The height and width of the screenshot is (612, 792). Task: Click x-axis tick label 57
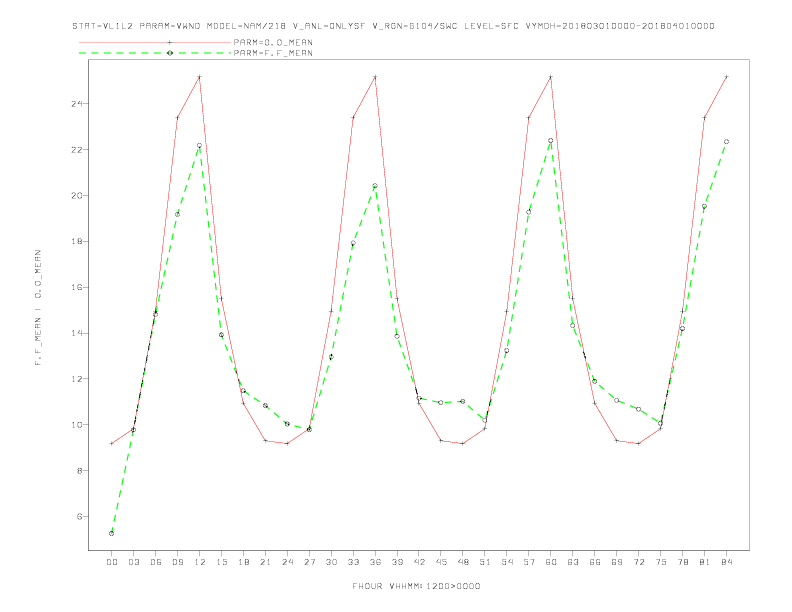529,562
